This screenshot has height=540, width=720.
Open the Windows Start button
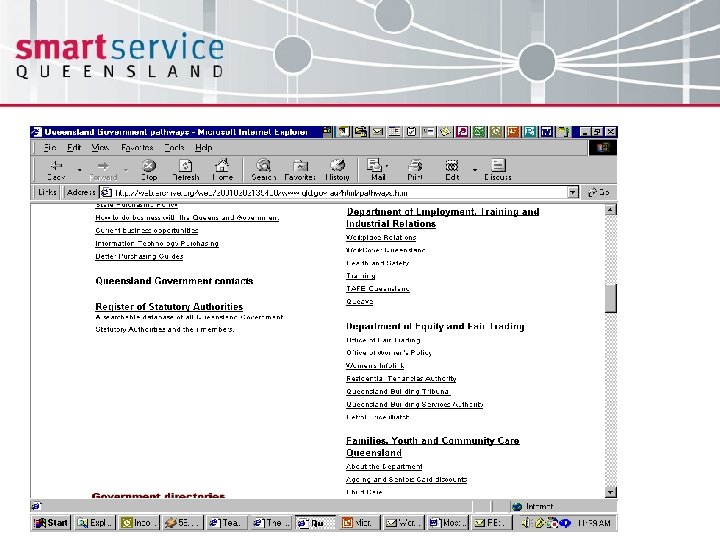[x=51, y=523]
